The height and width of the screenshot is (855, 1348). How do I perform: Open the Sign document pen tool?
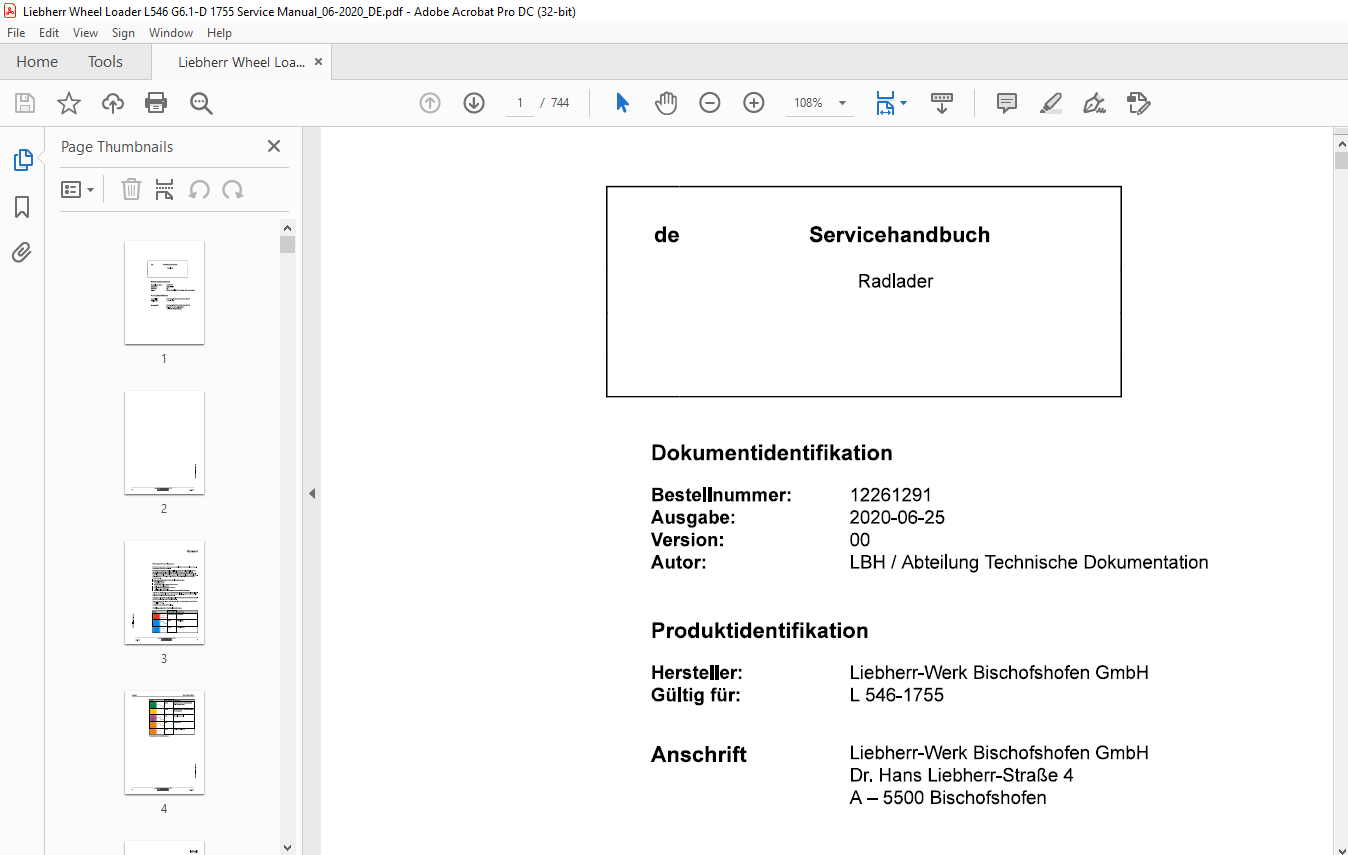1094,103
